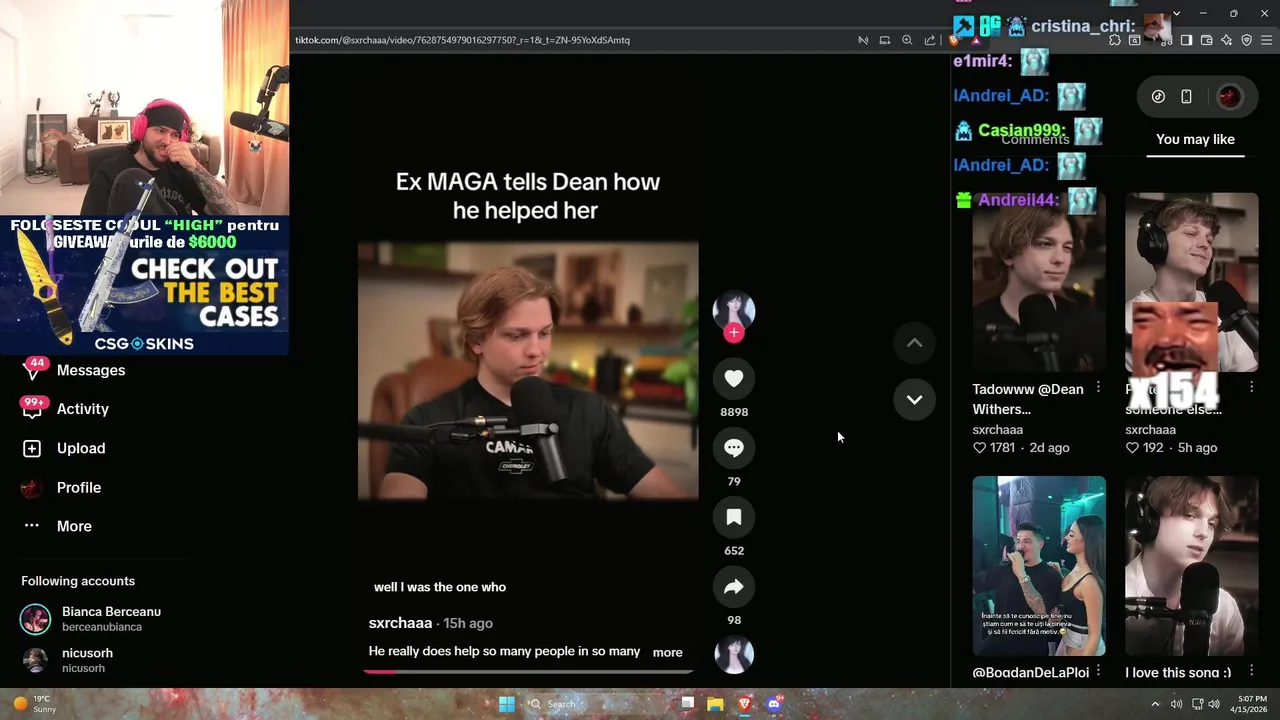Go to the next video with the down chevron
Viewport: 1280px width, 720px height.
point(914,399)
